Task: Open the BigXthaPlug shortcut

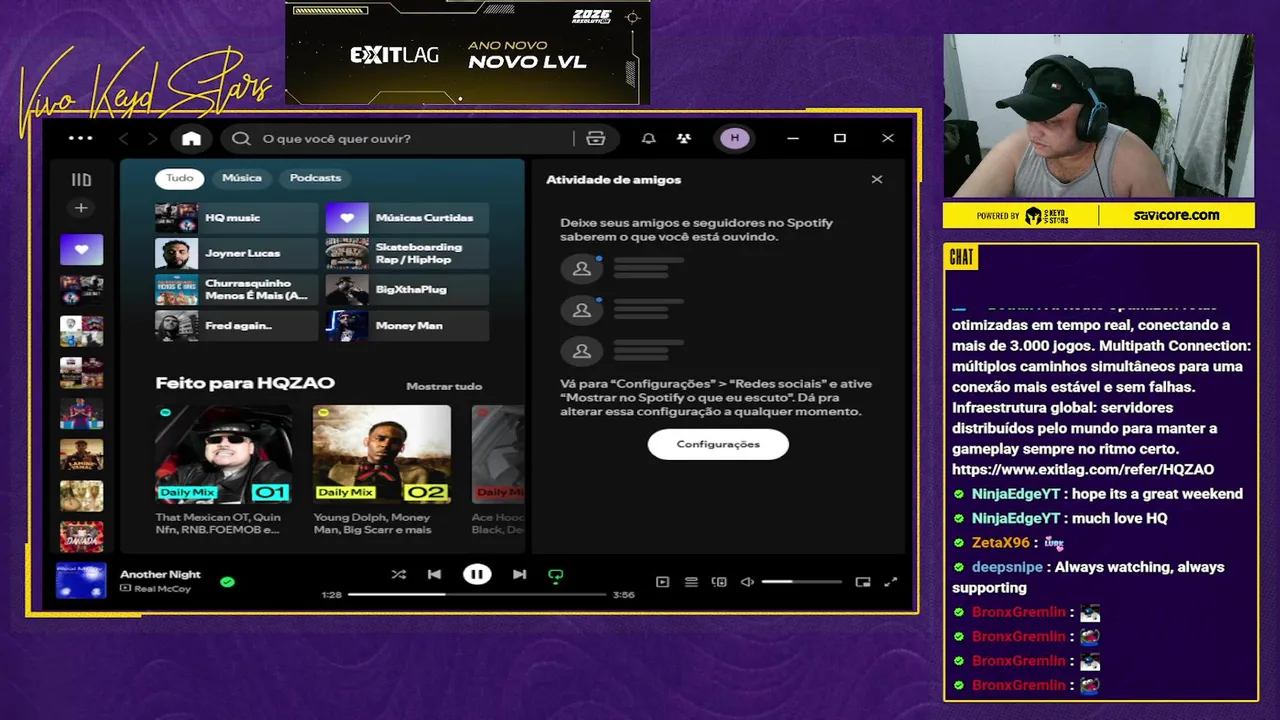Action: pyautogui.click(x=407, y=290)
